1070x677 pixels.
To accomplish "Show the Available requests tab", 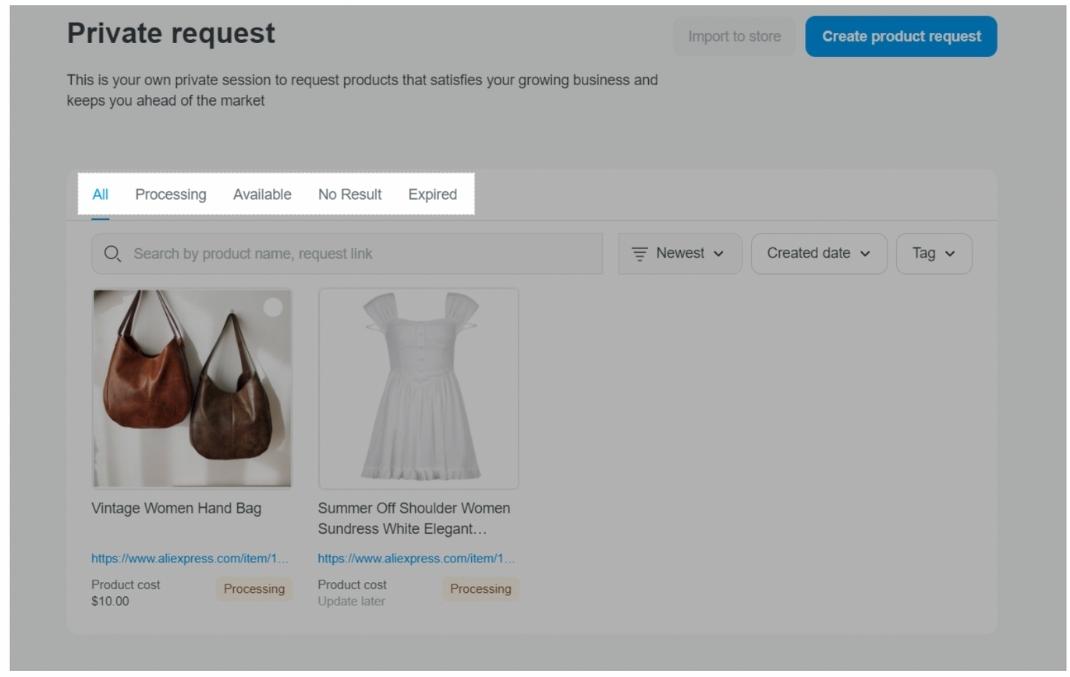I will (262, 195).
